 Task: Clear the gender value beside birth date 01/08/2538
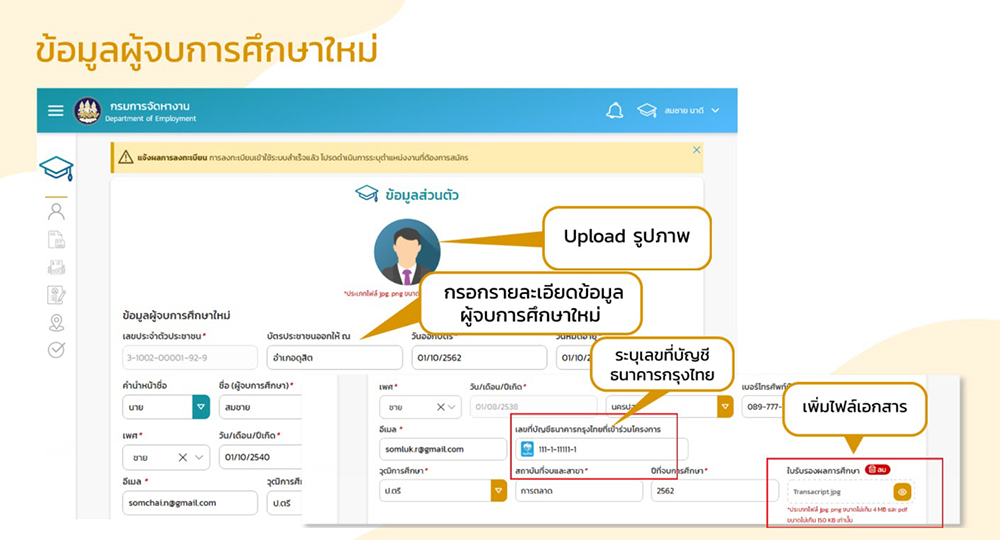click(440, 407)
